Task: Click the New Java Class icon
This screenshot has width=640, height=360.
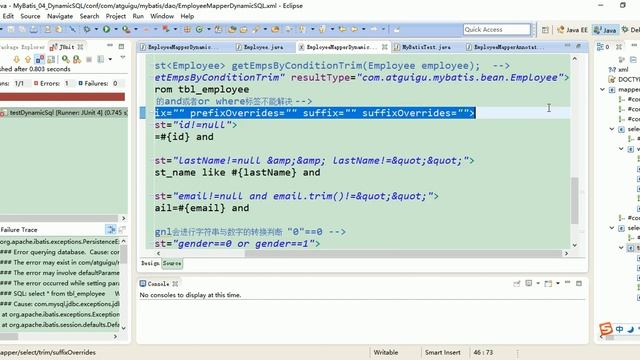Action: point(199,29)
